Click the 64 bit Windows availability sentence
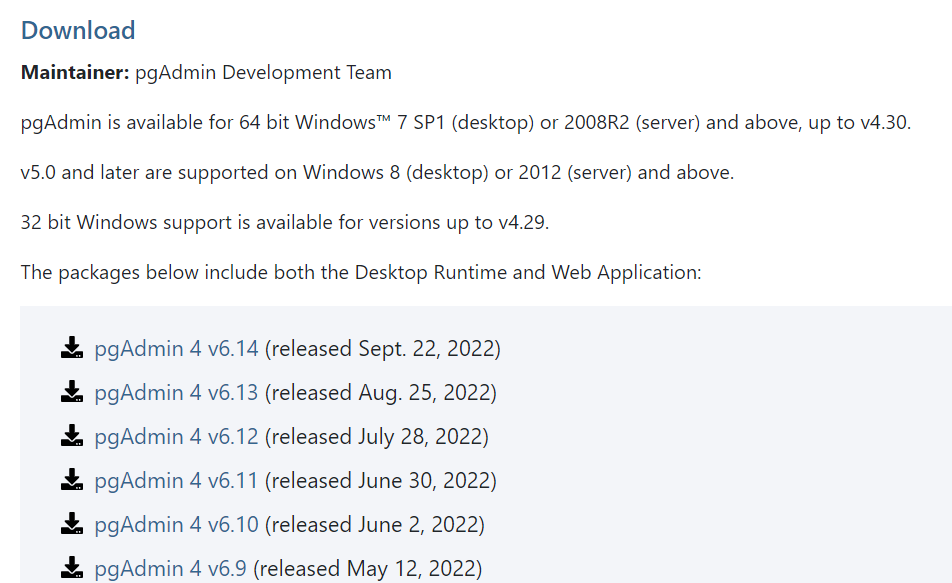Image resolution: width=952 pixels, height=583 pixels. (465, 123)
